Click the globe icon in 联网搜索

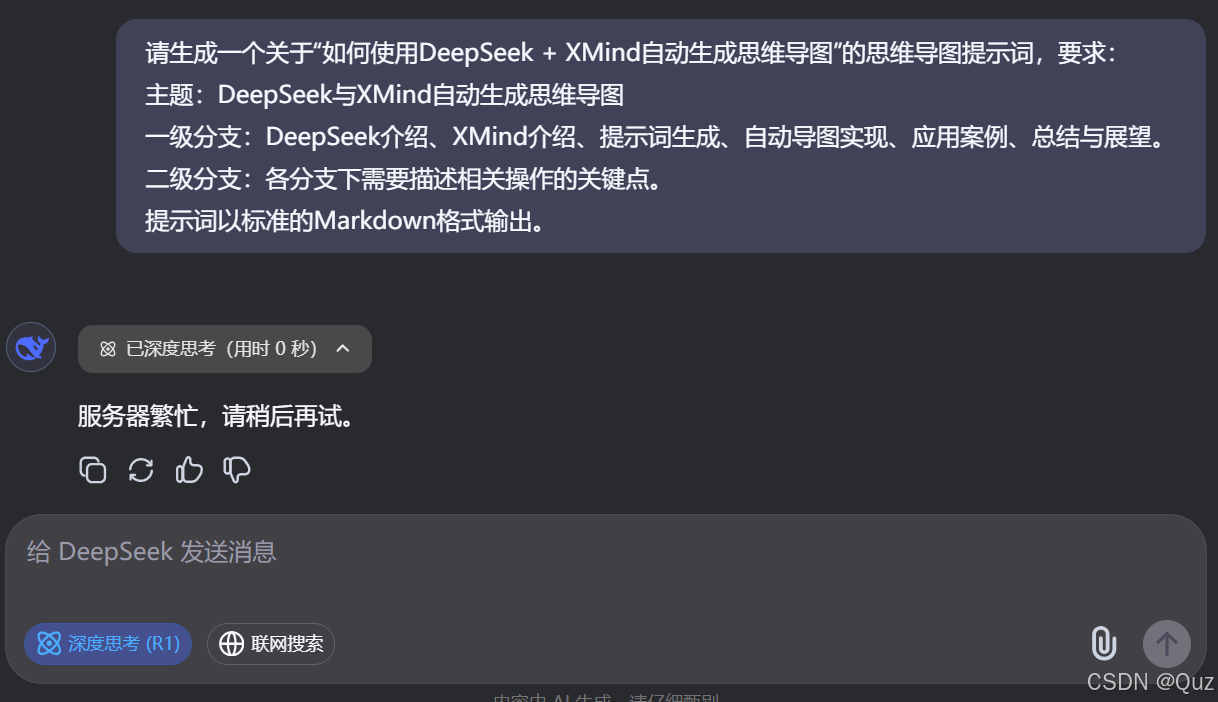pyautogui.click(x=231, y=644)
